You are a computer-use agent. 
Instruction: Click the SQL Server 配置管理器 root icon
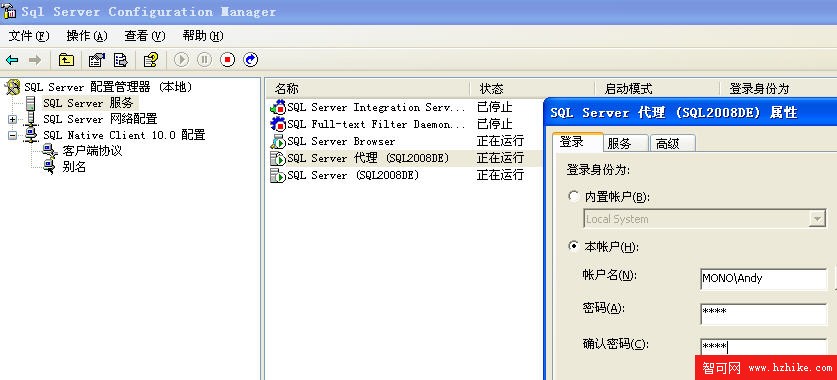[x=12, y=87]
